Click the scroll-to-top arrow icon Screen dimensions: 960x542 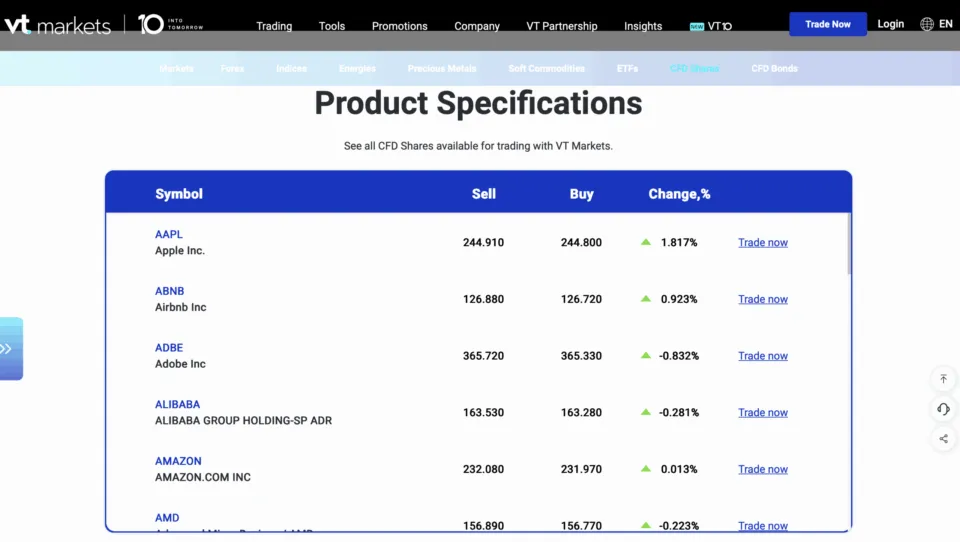(x=943, y=379)
